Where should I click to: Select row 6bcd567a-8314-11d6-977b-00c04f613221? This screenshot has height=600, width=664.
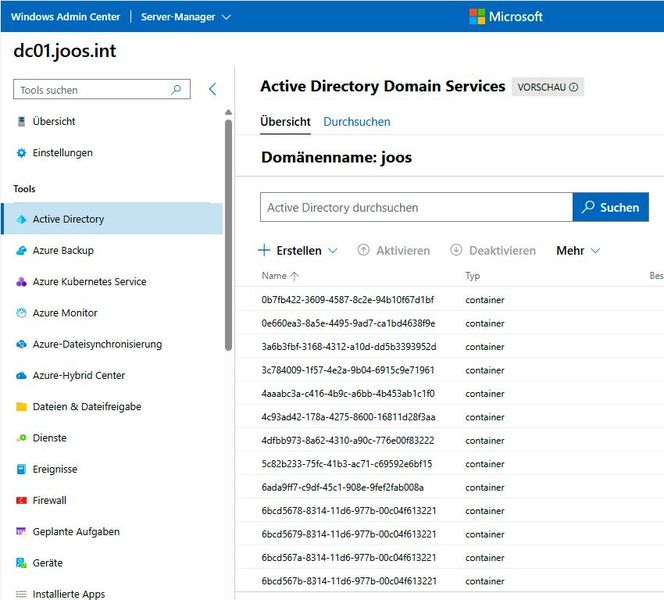pos(450,558)
